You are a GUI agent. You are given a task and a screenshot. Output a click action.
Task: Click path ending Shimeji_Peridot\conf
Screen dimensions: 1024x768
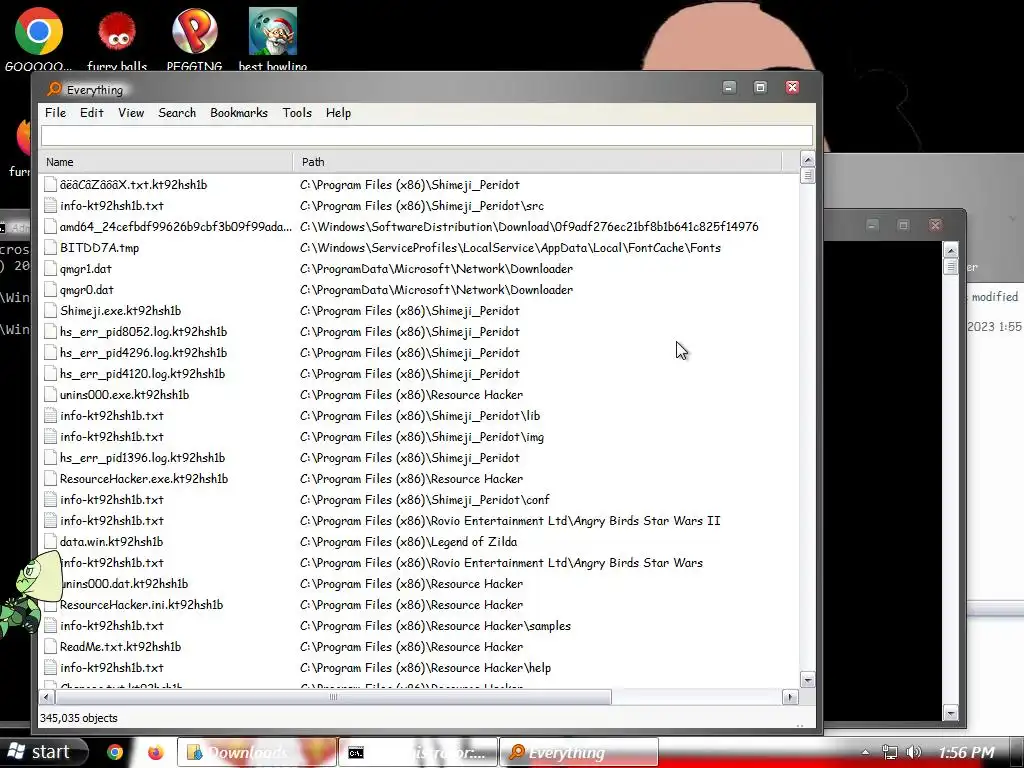pos(424,500)
